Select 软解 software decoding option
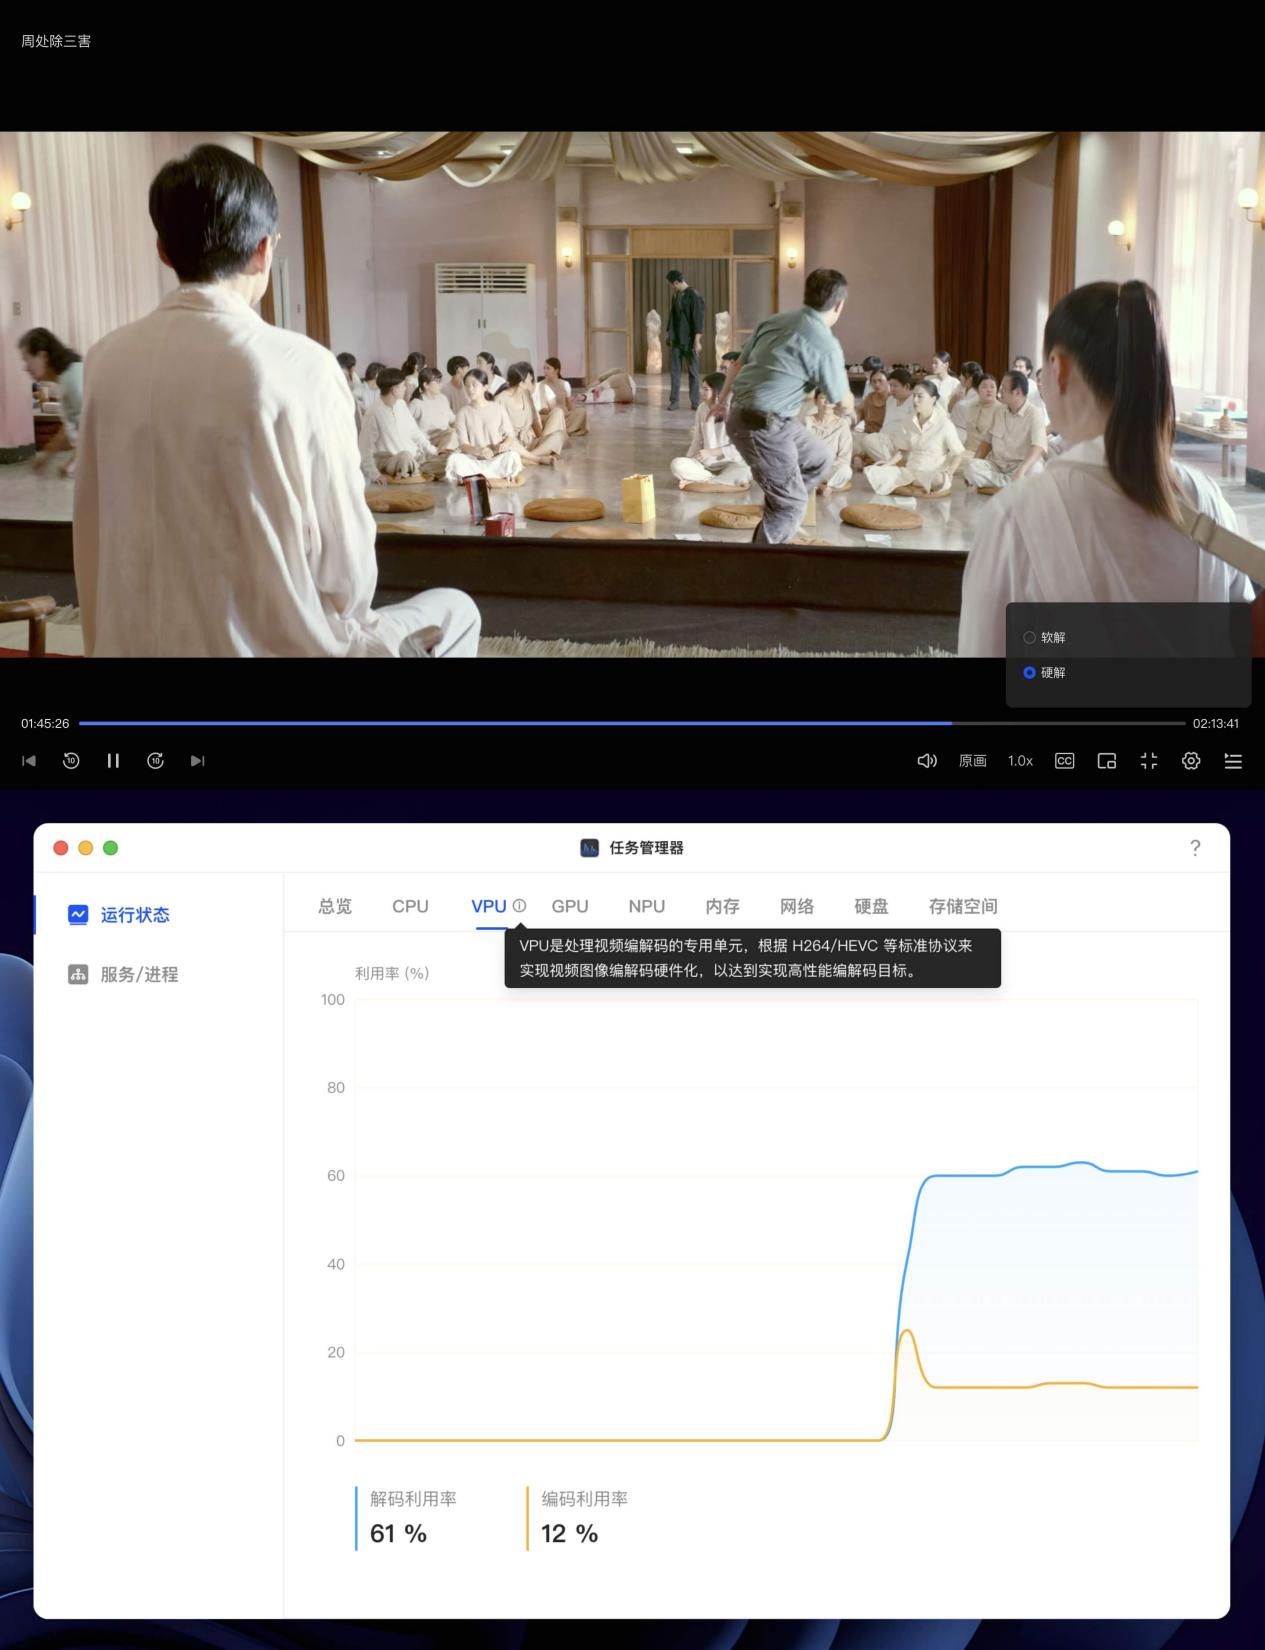Viewport: 1265px width, 1650px height. pos(1044,637)
